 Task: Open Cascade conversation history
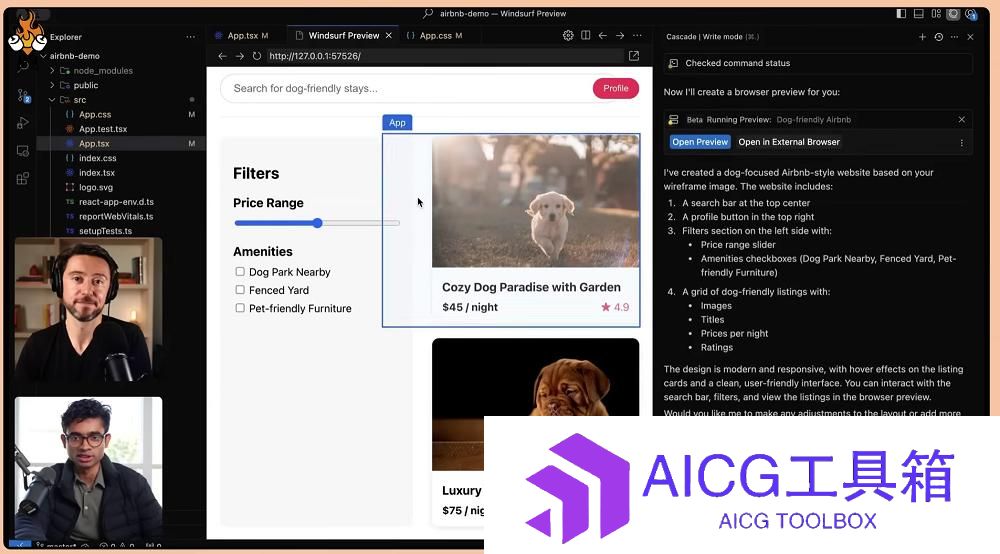pos(939,37)
